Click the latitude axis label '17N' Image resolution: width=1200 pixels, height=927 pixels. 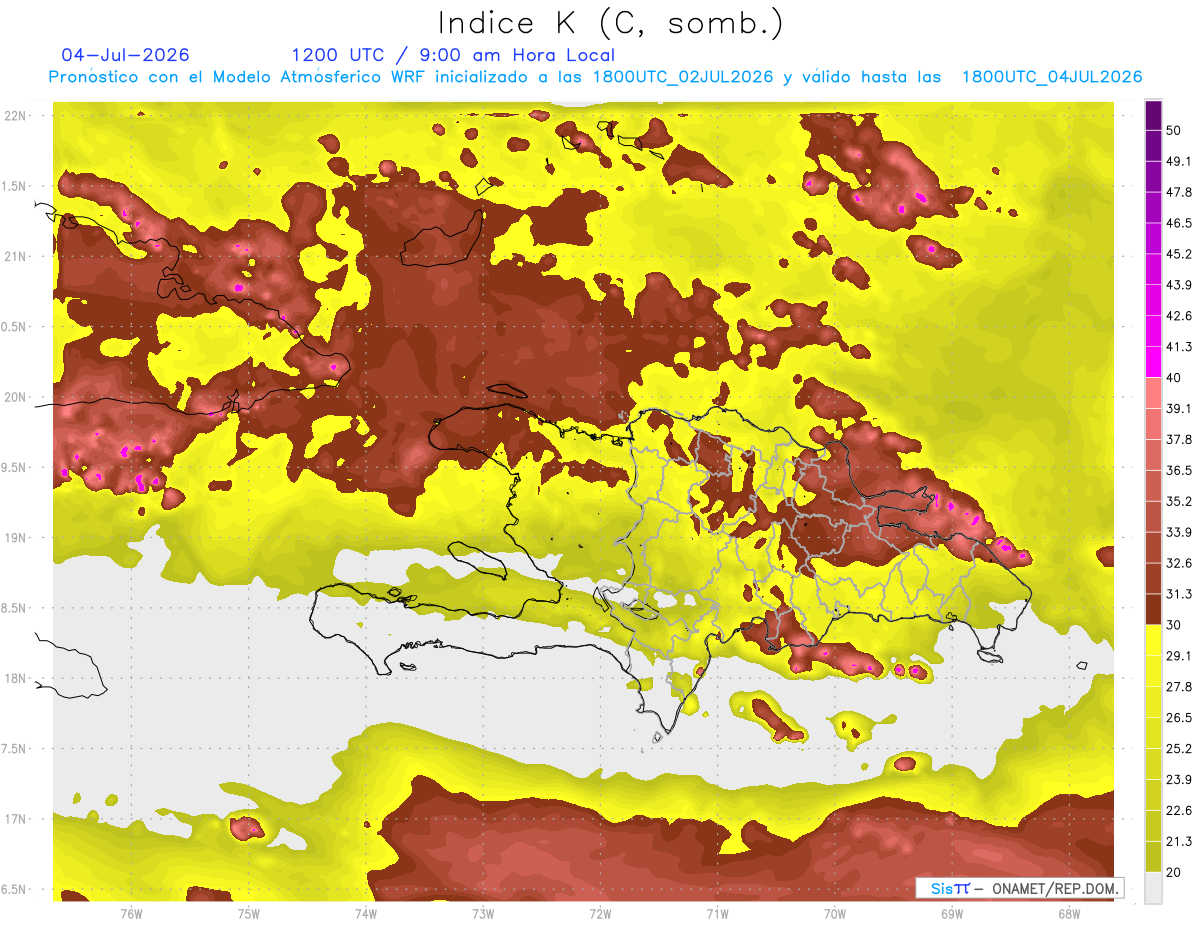16,819
